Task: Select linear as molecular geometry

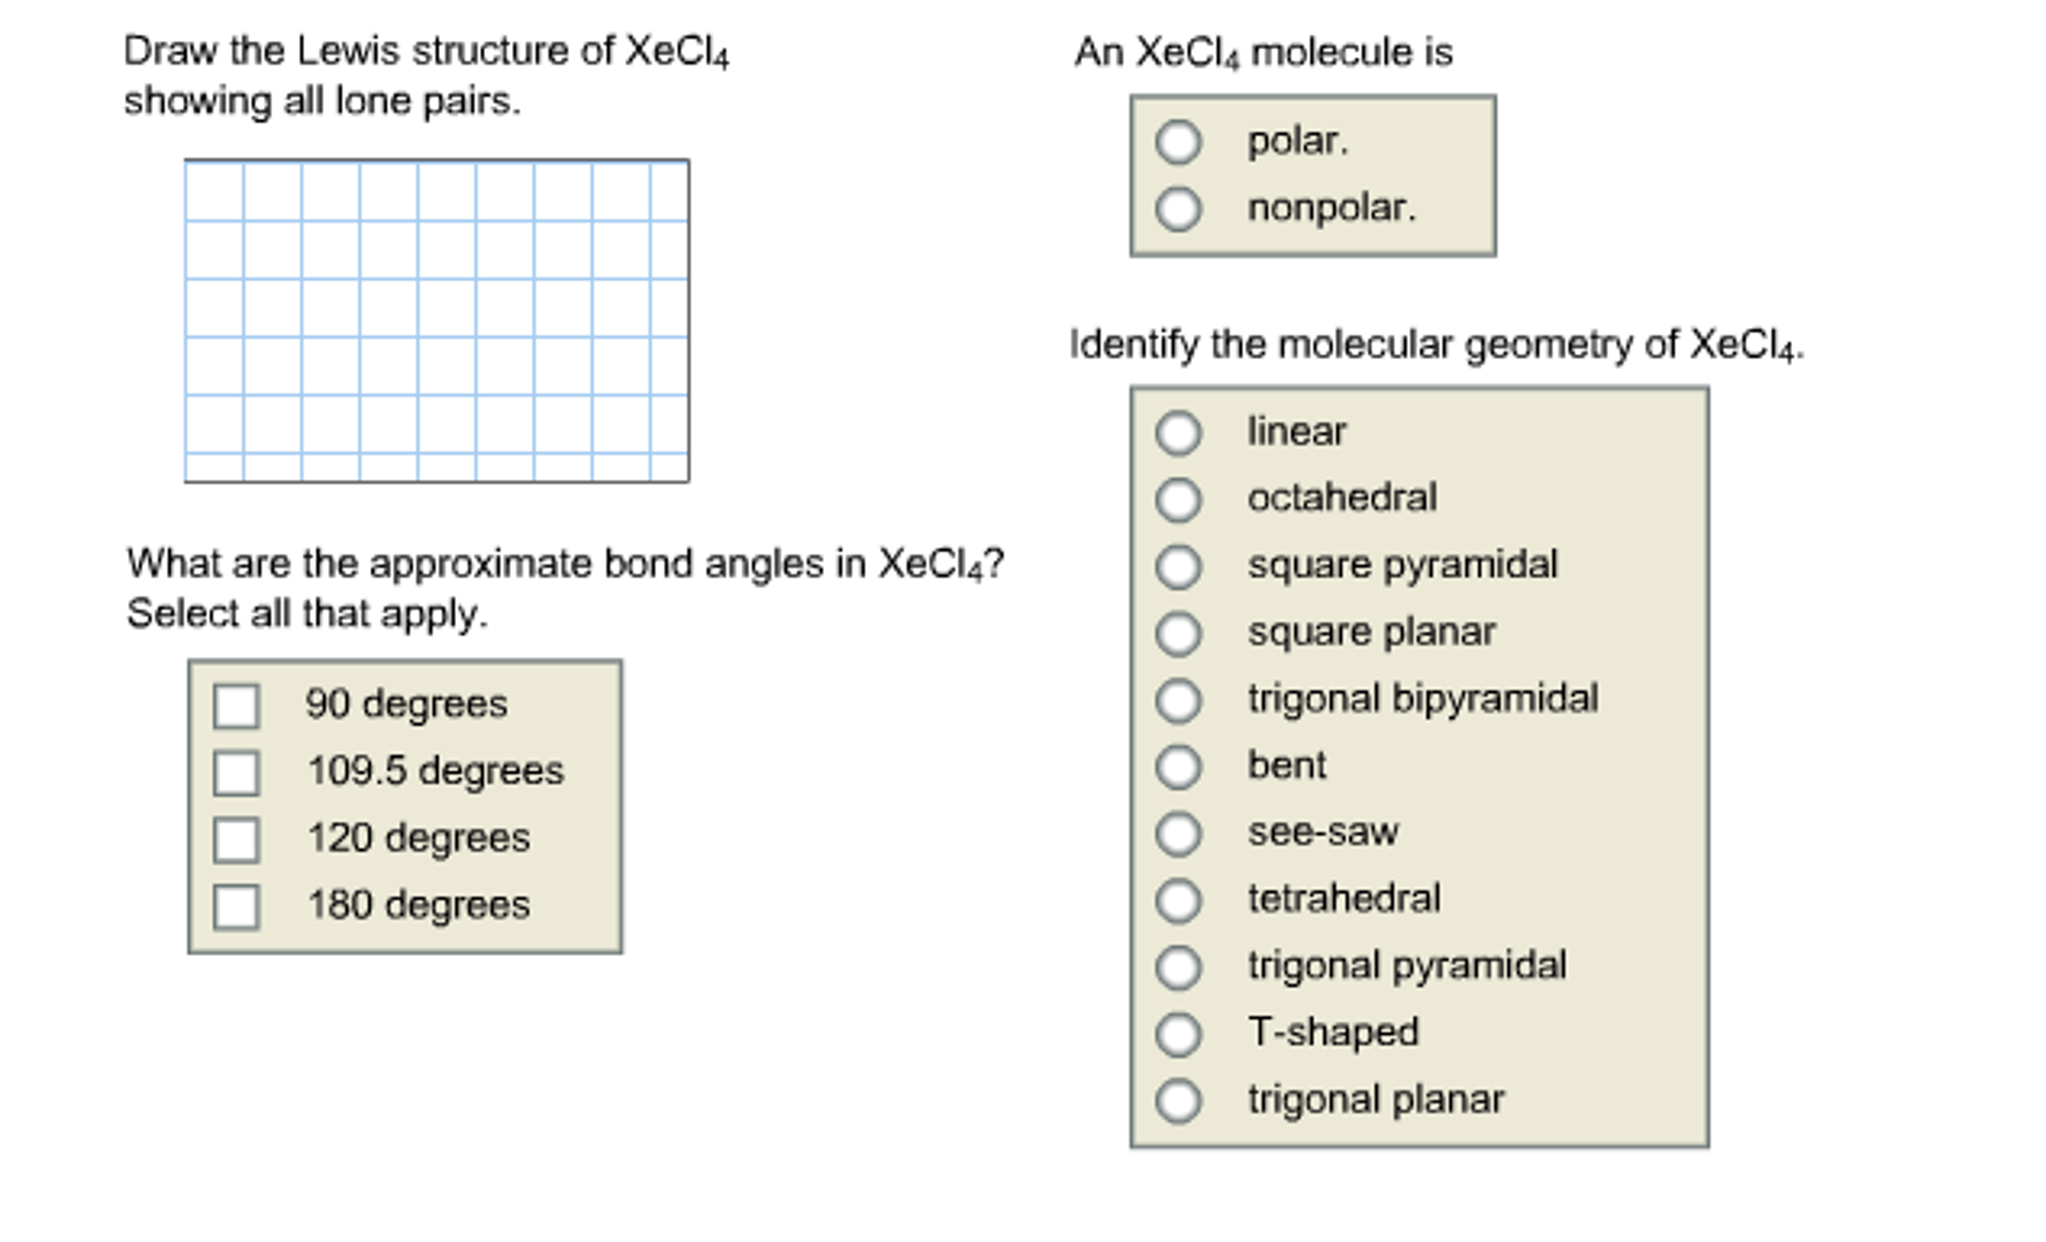Action: tap(1177, 432)
